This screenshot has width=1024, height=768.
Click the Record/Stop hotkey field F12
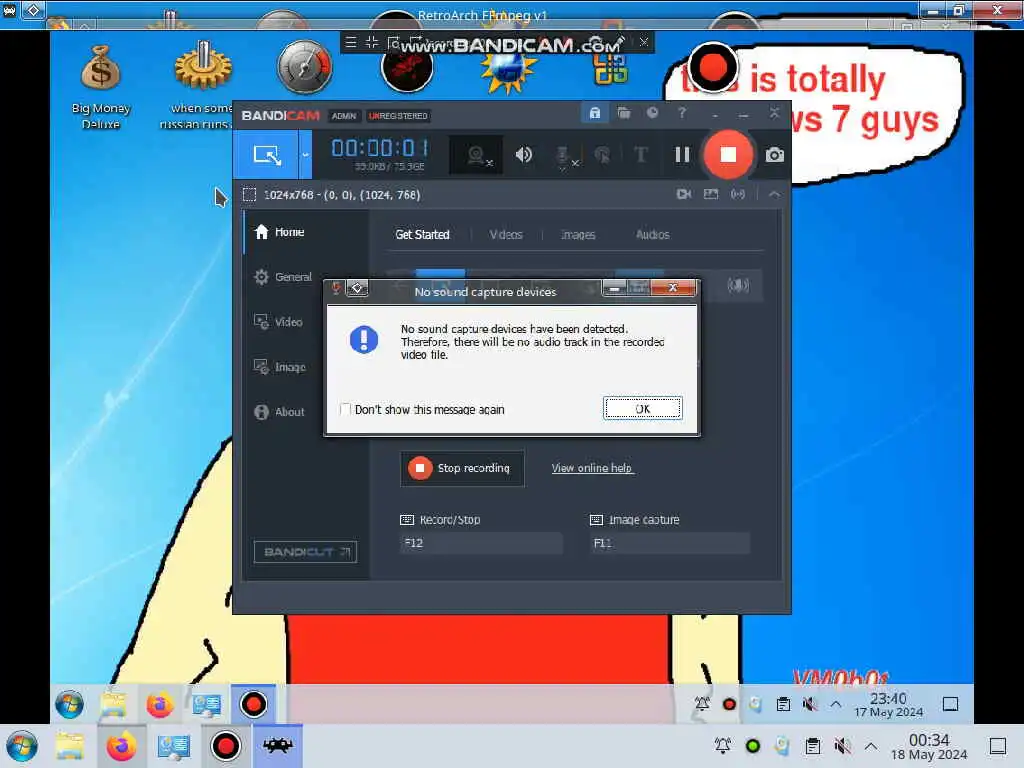pyautogui.click(x=481, y=543)
